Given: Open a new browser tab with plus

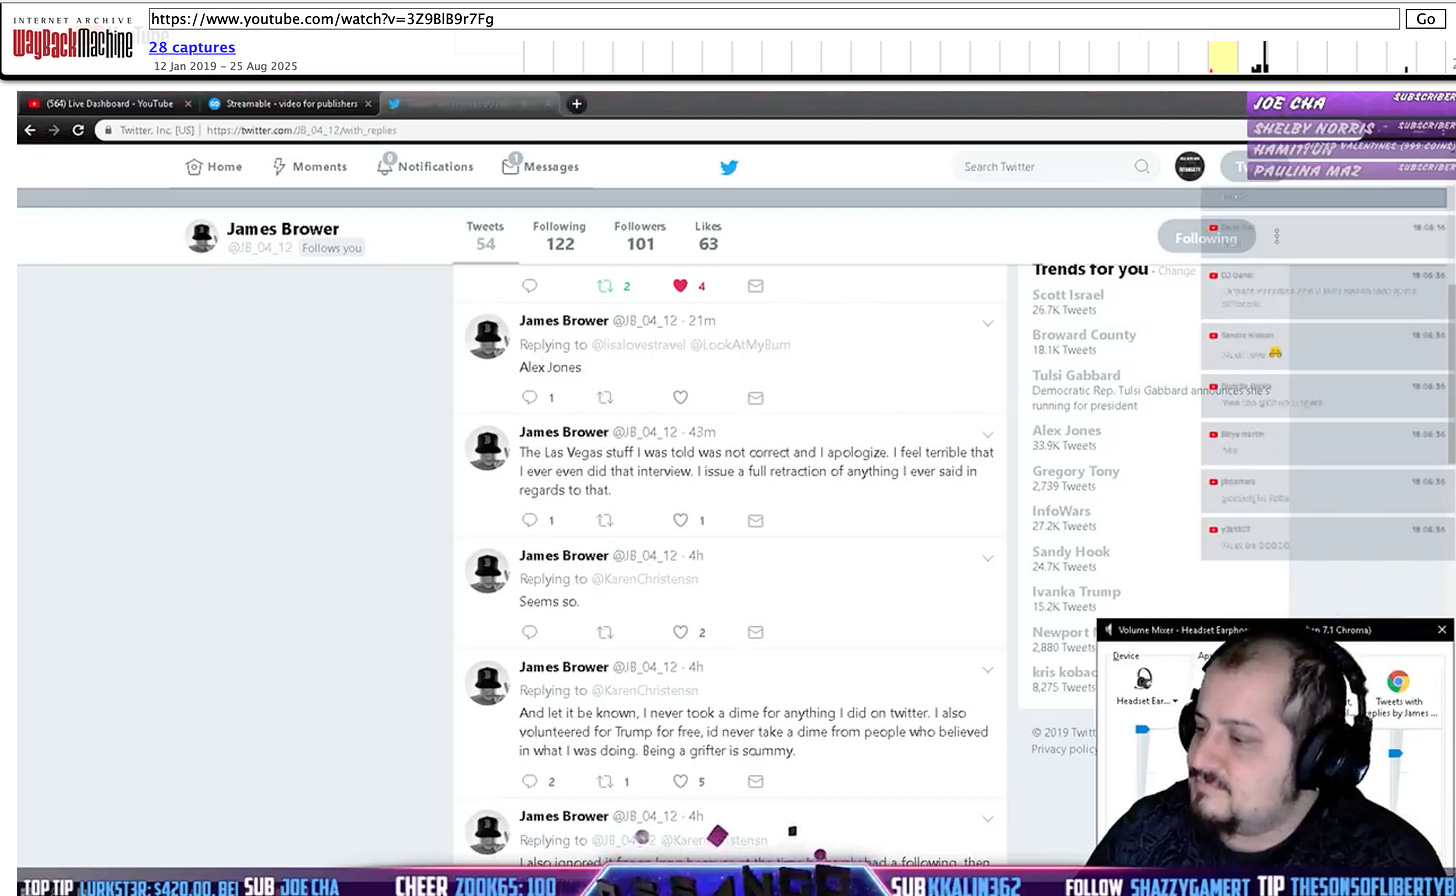Looking at the screenshot, I should [577, 104].
